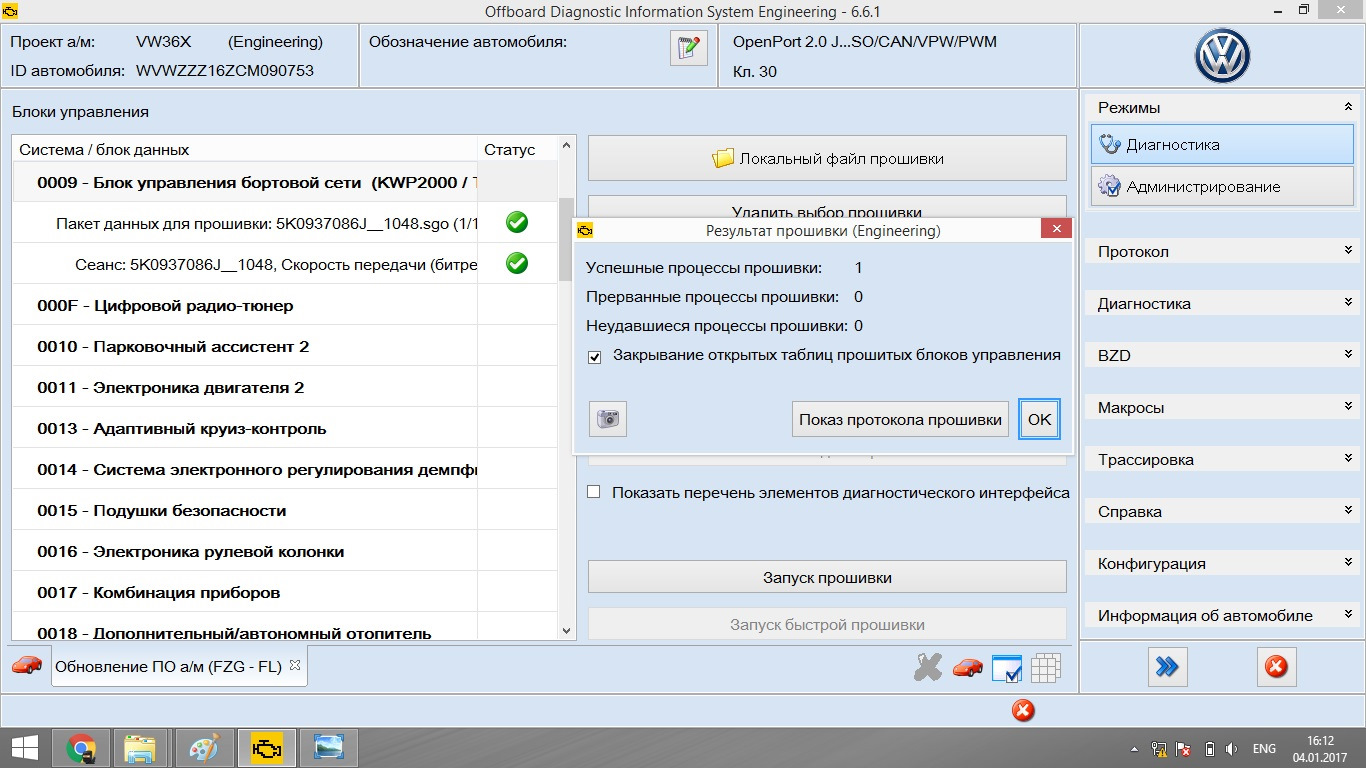
Task: Click green status check for firmware data package
Action: (517, 222)
